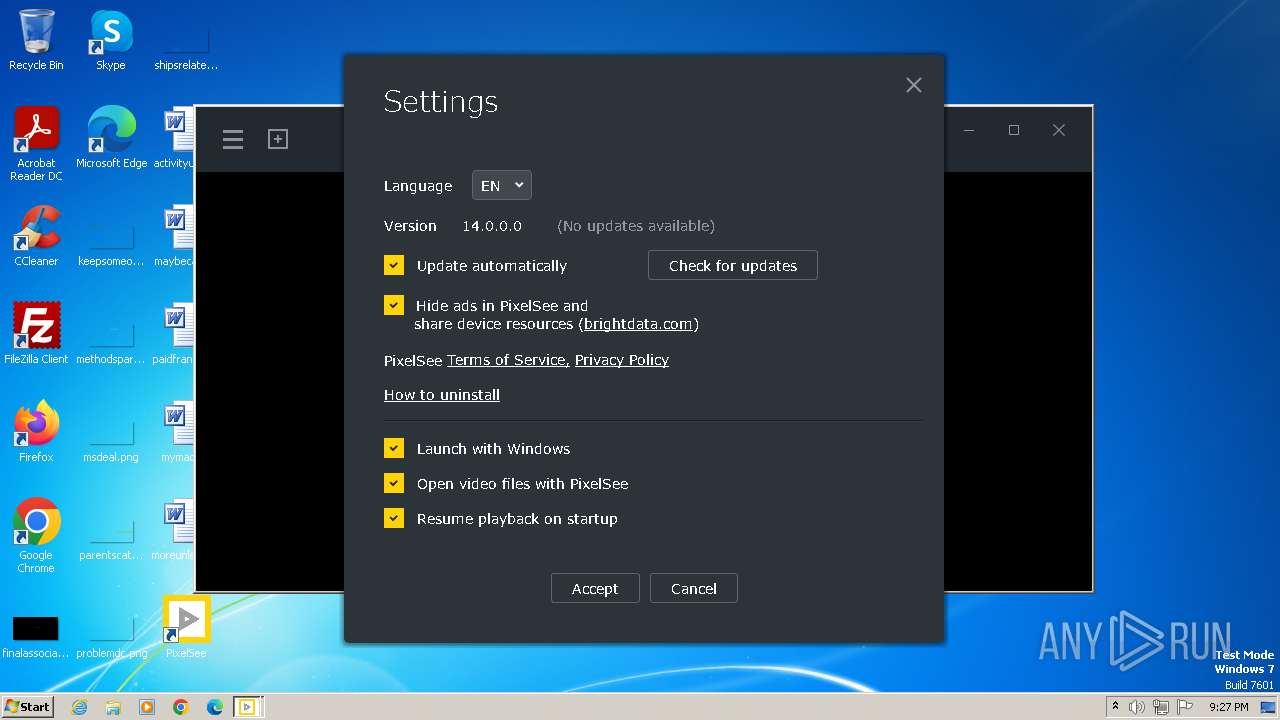The width and height of the screenshot is (1280, 720).
Task: Select the PixelSee desktop shortcut
Action: click(x=187, y=627)
